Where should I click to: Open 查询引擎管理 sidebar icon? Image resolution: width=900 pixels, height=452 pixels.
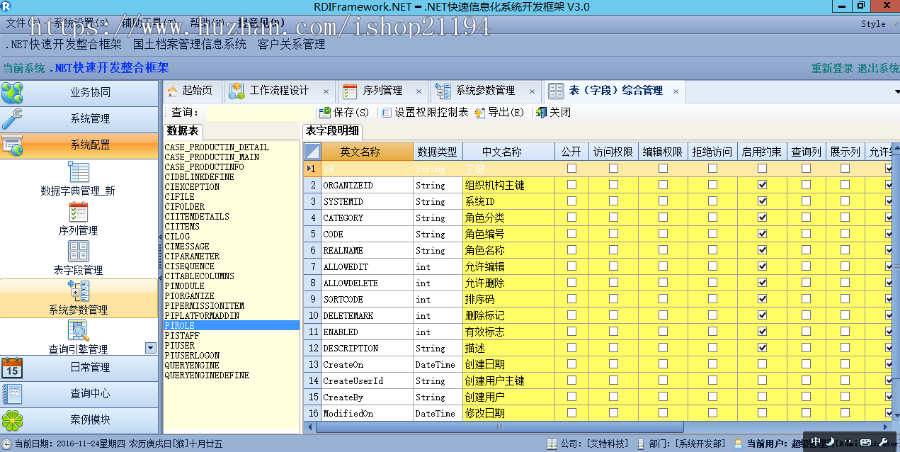79,330
